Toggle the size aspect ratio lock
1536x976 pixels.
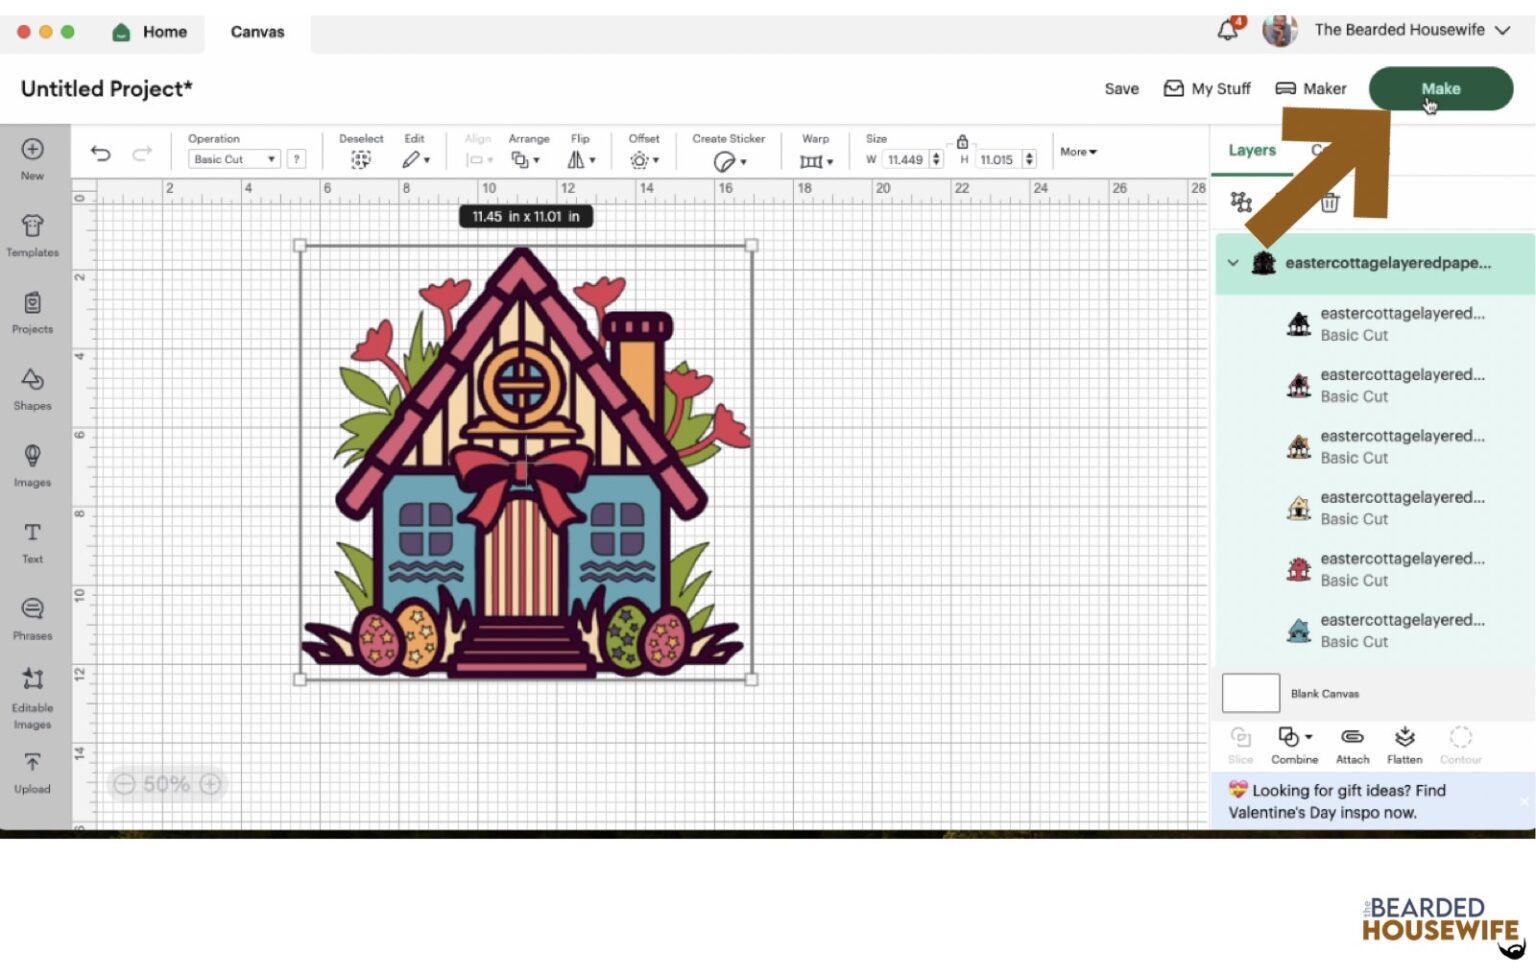(x=962, y=141)
